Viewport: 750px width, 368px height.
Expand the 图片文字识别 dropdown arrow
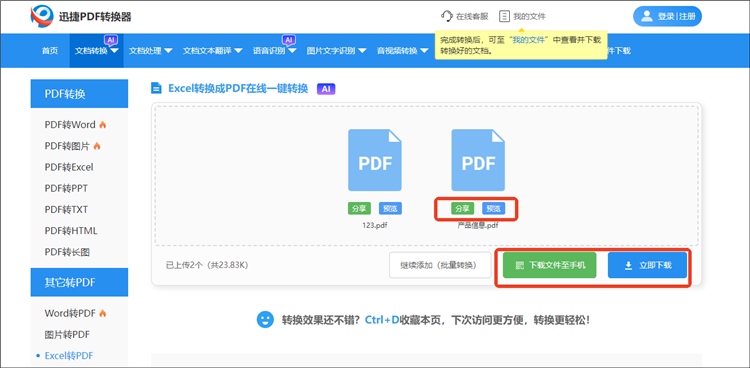[x=362, y=51]
